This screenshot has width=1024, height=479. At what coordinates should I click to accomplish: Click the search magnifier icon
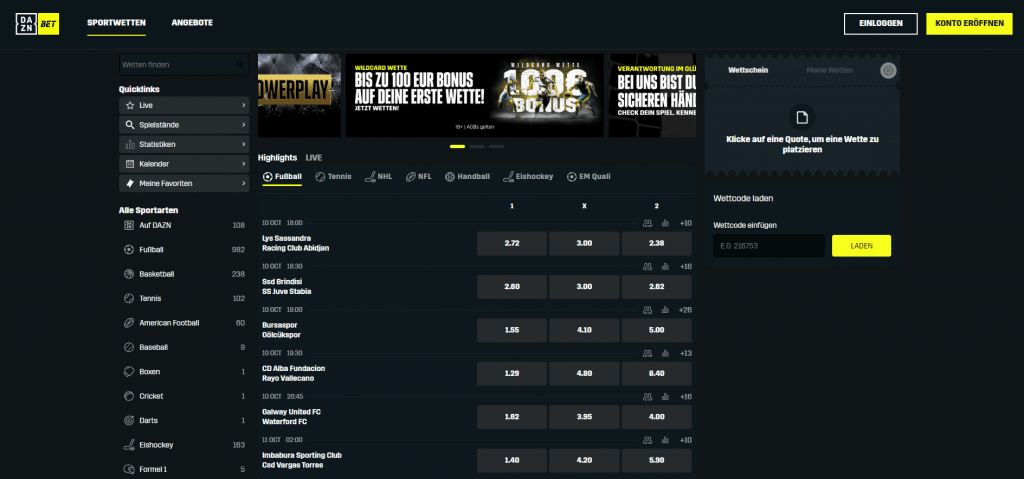[x=240, y=65]
